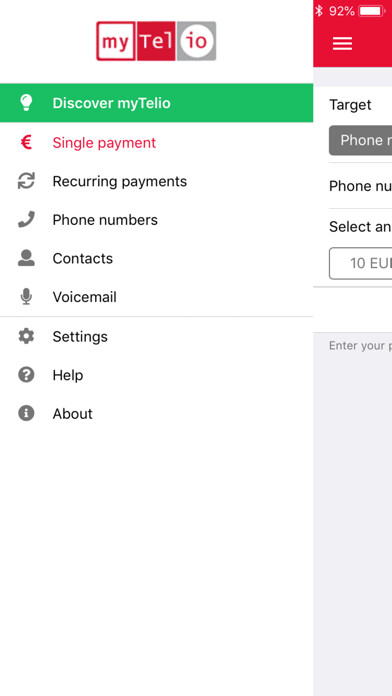Click the Voicemail microphone icon
This screenshot has height=696, width=392.
click(x=26, y=297)
